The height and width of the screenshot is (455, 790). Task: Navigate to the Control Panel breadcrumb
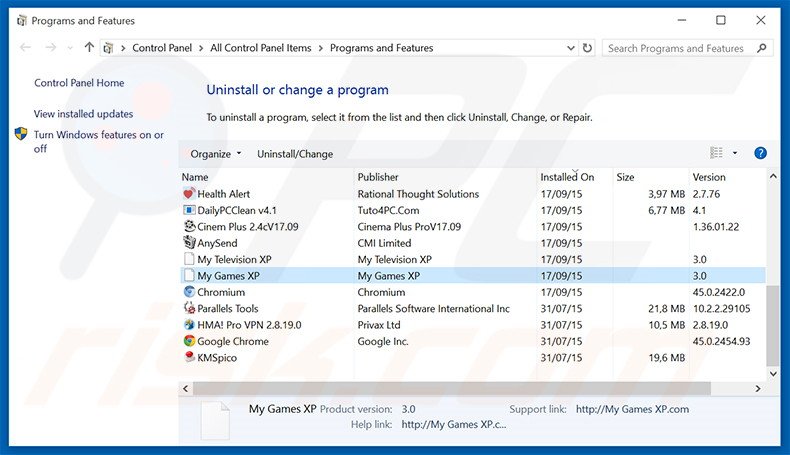pos(162,48)
